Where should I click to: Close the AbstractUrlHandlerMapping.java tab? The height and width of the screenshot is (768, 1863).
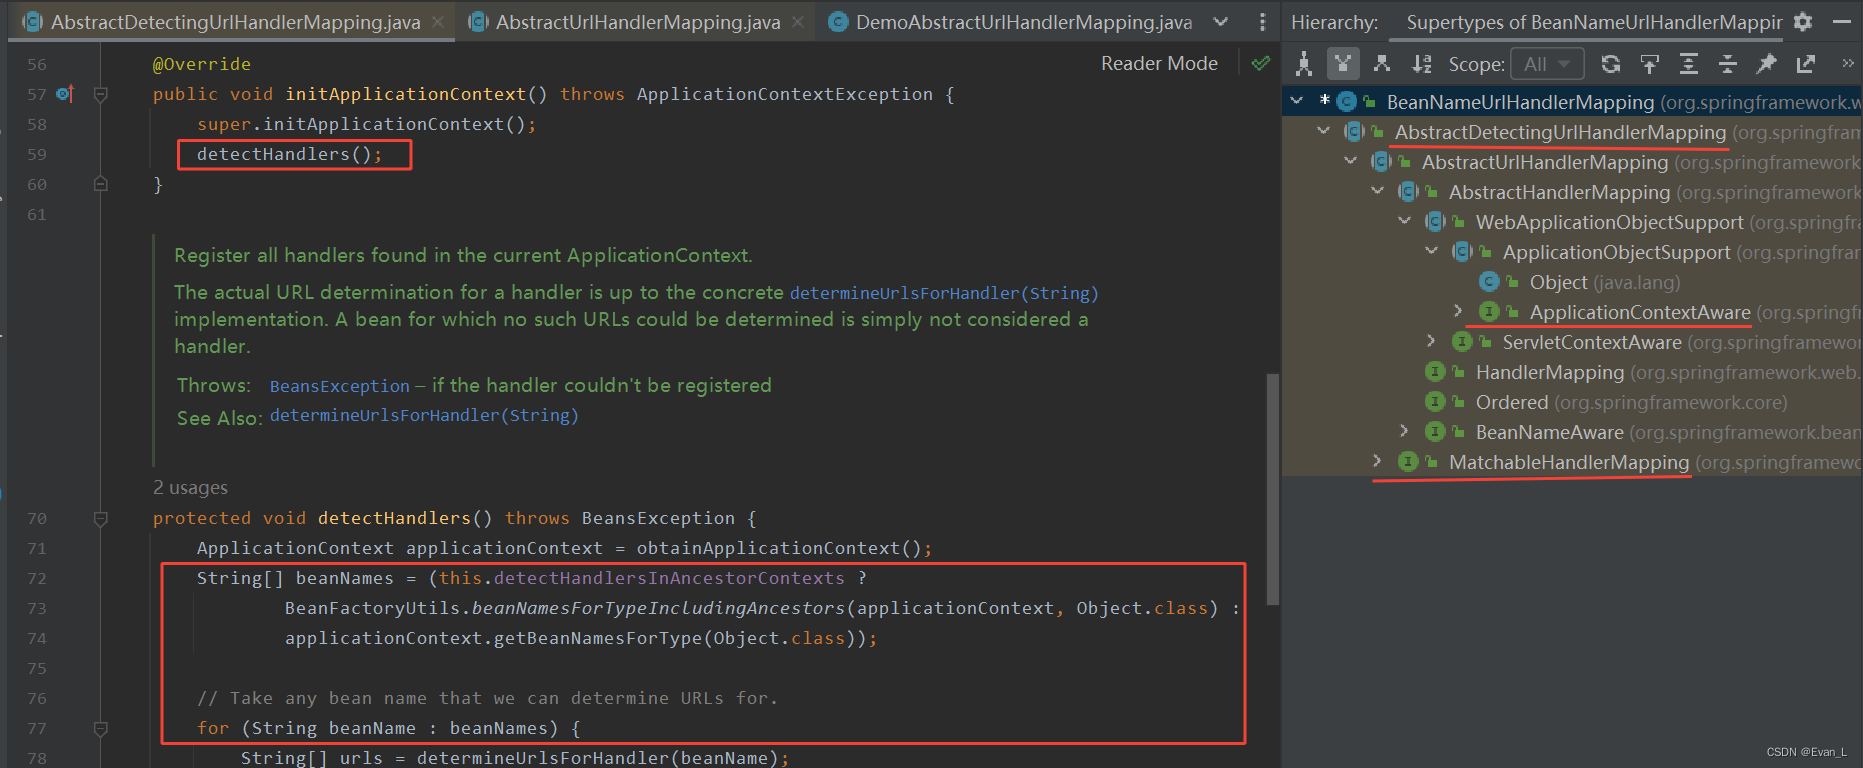click(x=797, y=22)
